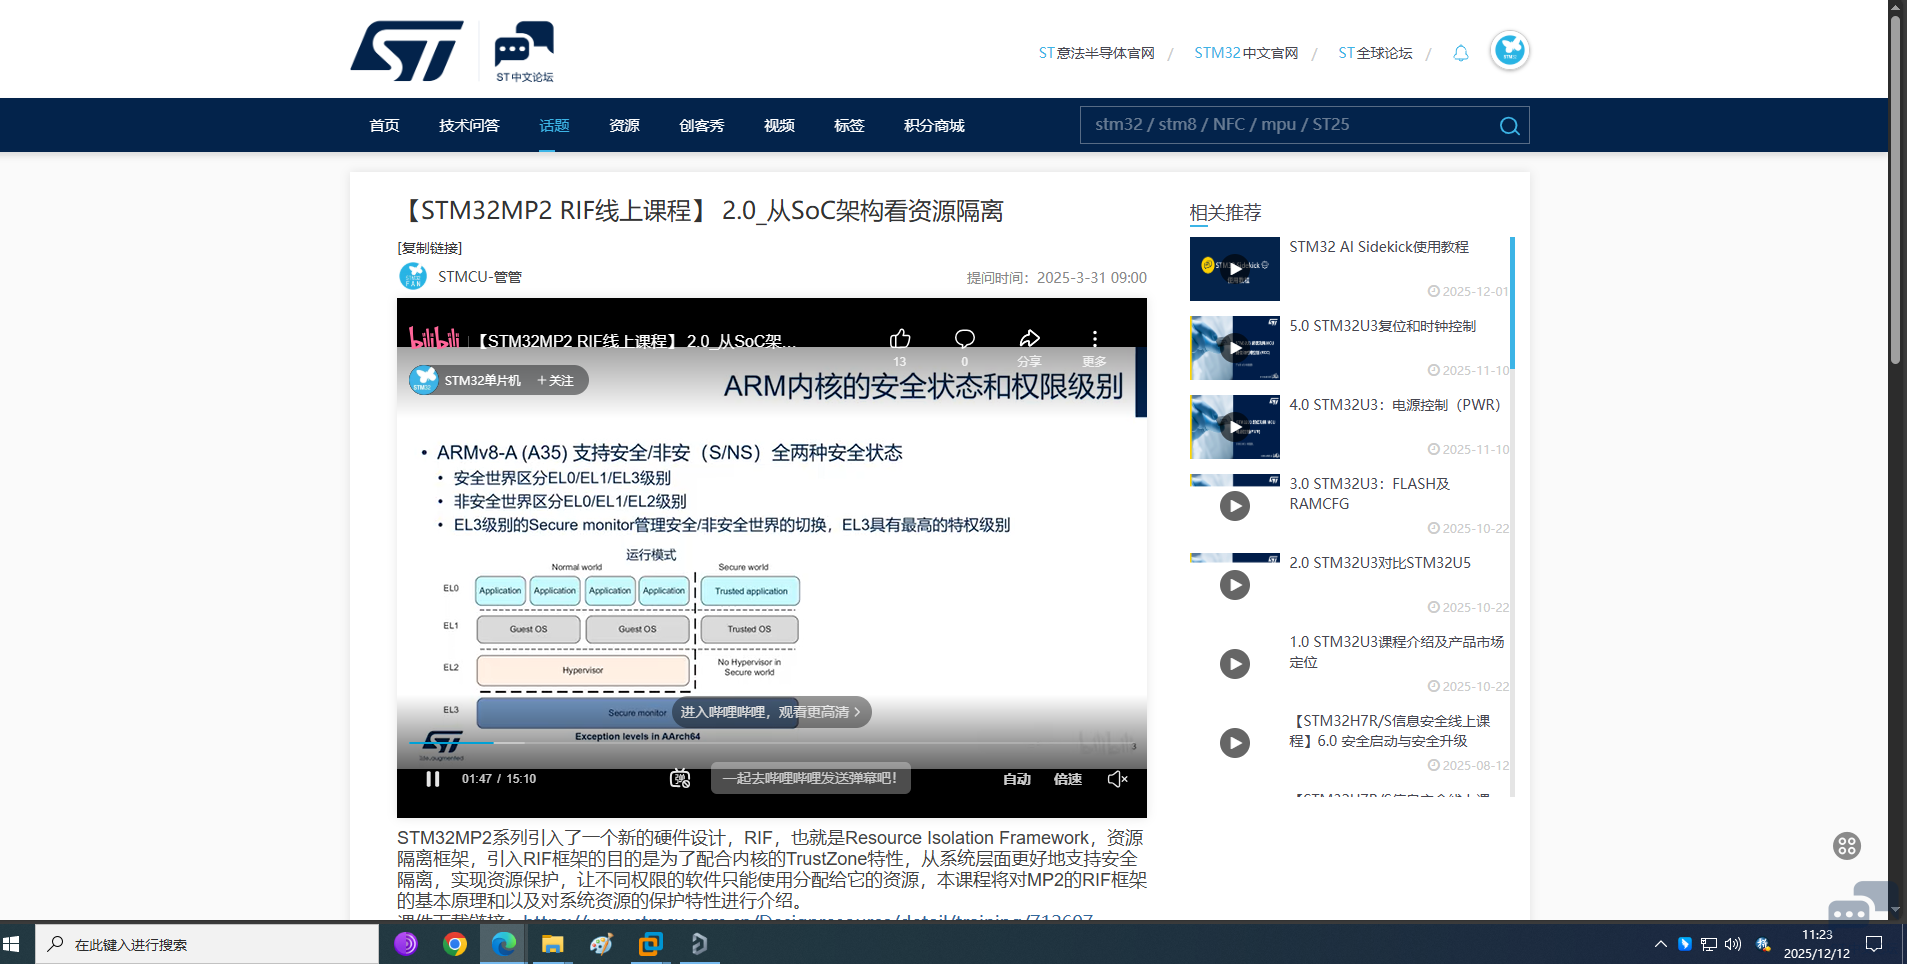Image resolution: width=1907 pixels, height=964 pixels.
Task: Play the 2.0 STM32U3对比STM32U5 video icon
Action: coord(1235,585)
